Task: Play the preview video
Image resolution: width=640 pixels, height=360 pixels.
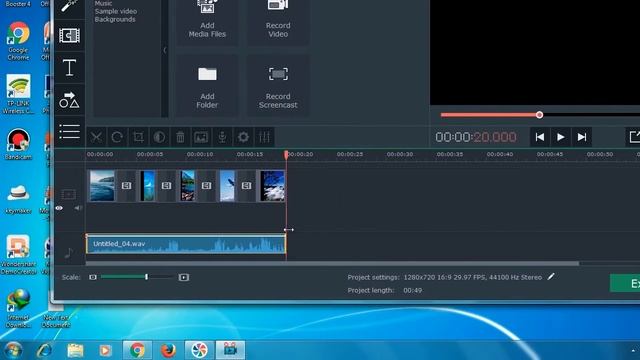Action: coord(561,137)
